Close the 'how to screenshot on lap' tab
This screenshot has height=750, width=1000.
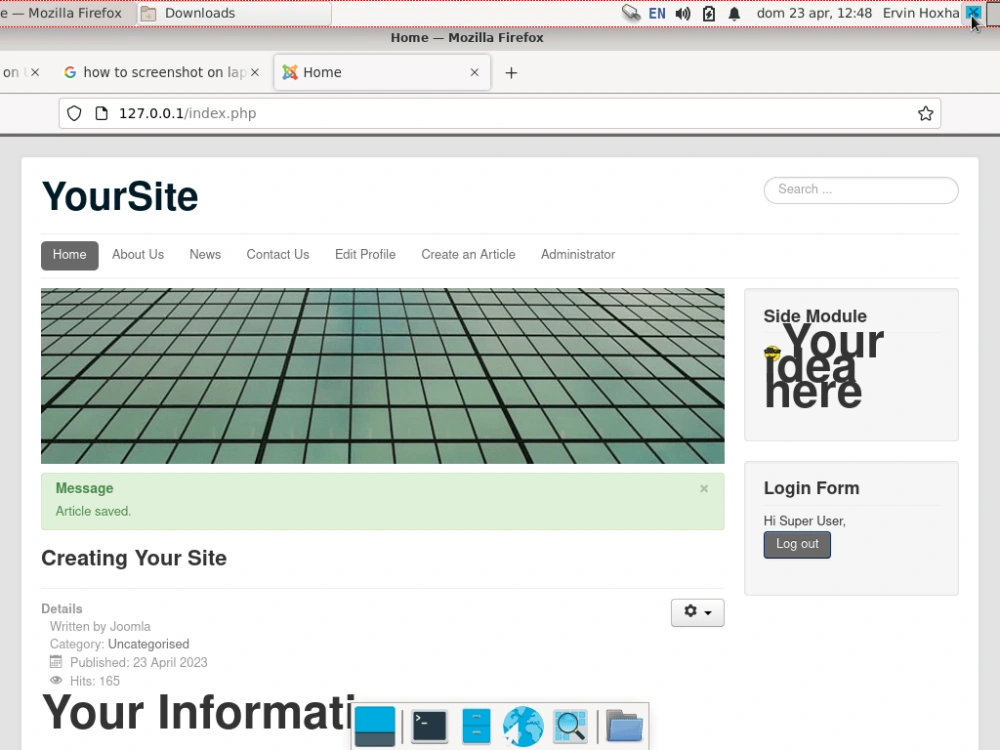[x=255, y=73]
